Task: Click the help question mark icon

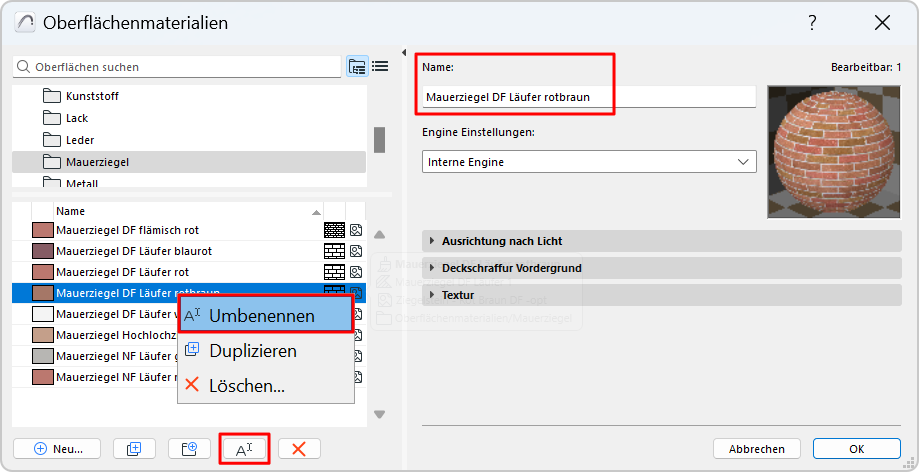Action: (x=811, y=22)
